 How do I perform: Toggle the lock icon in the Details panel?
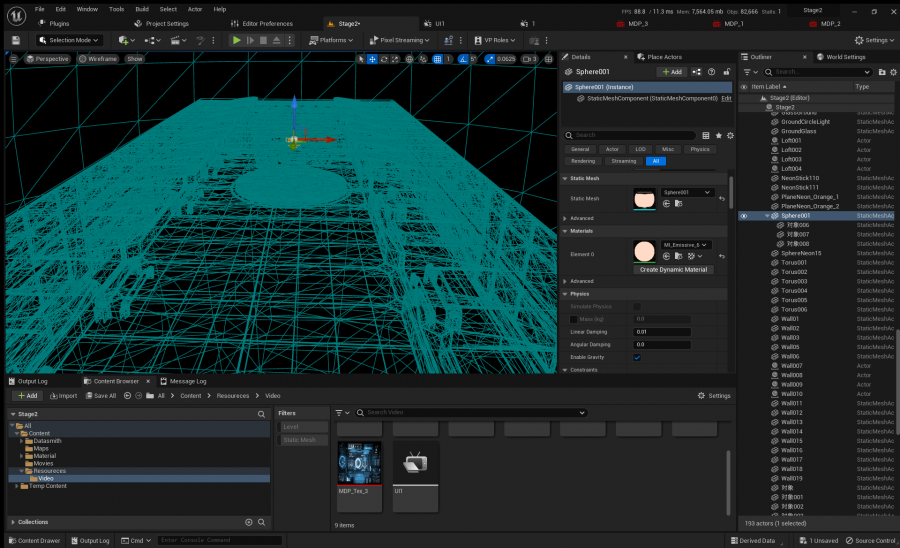click(727, 72)
